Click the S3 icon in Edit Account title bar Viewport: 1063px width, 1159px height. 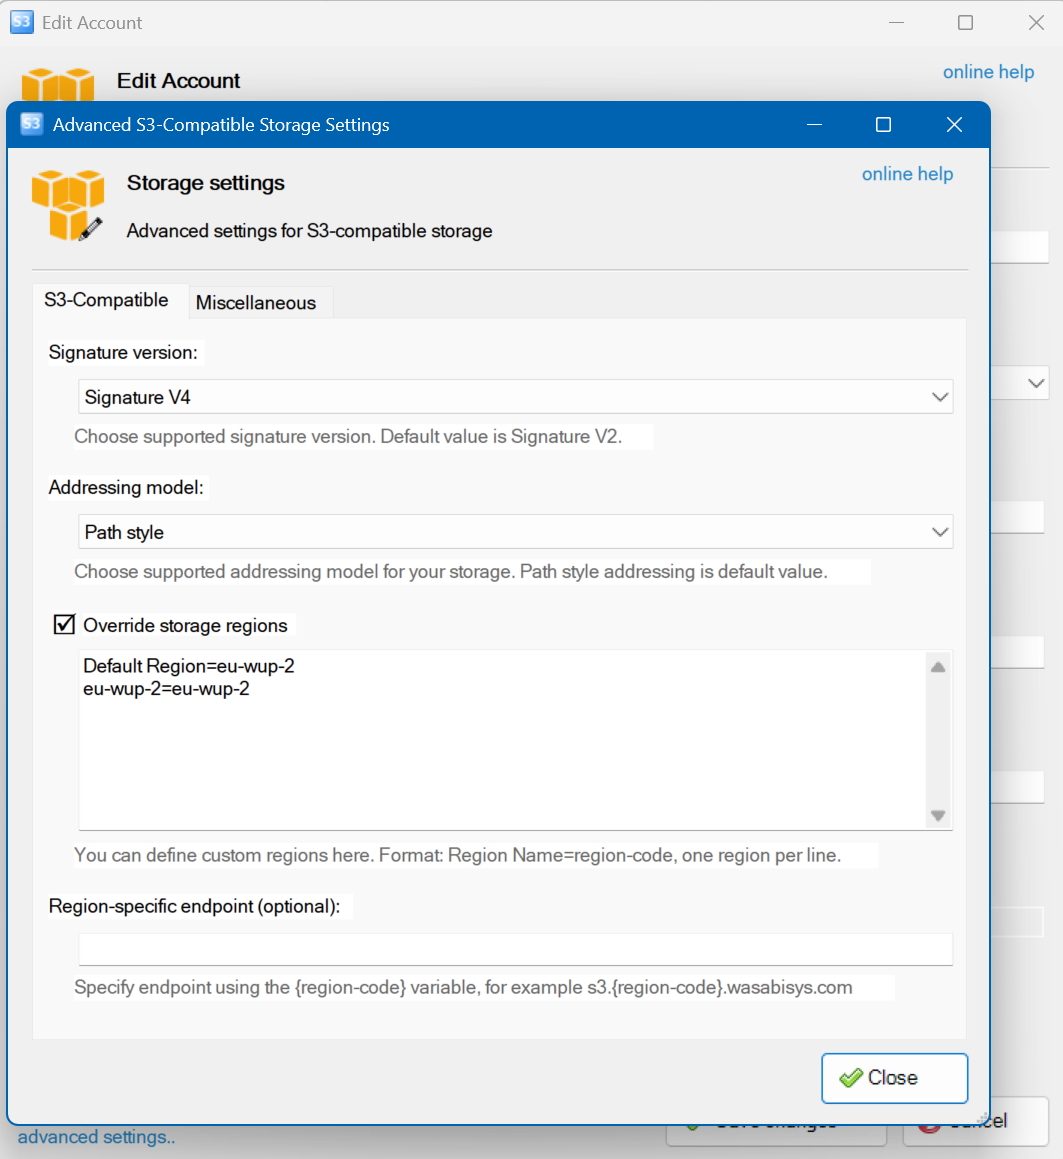click(21, 22)
